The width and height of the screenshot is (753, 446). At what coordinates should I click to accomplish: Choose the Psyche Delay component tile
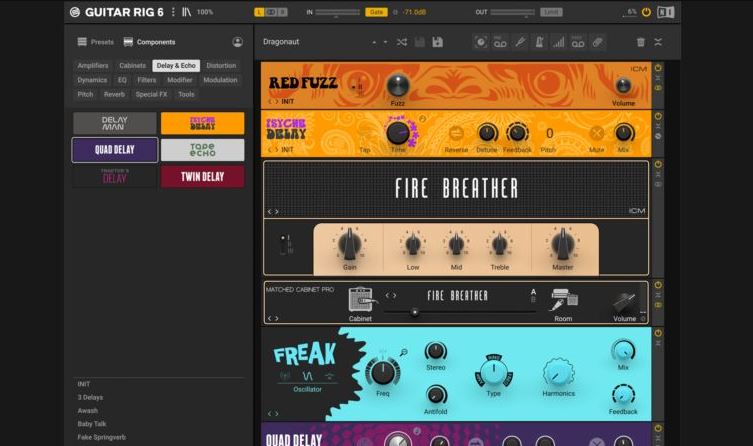203,123
